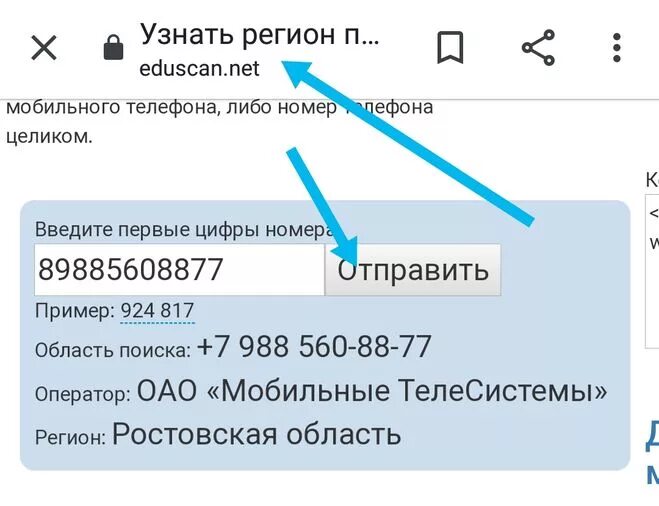The height and width of the screenshot is (506, 659).
Task: Open the share icon in the toolbar
Action: (538, 47)
